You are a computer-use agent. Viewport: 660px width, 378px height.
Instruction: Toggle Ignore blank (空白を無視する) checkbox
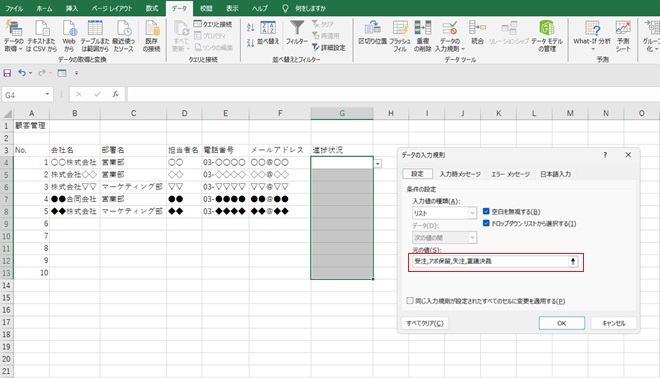point(486,211)
